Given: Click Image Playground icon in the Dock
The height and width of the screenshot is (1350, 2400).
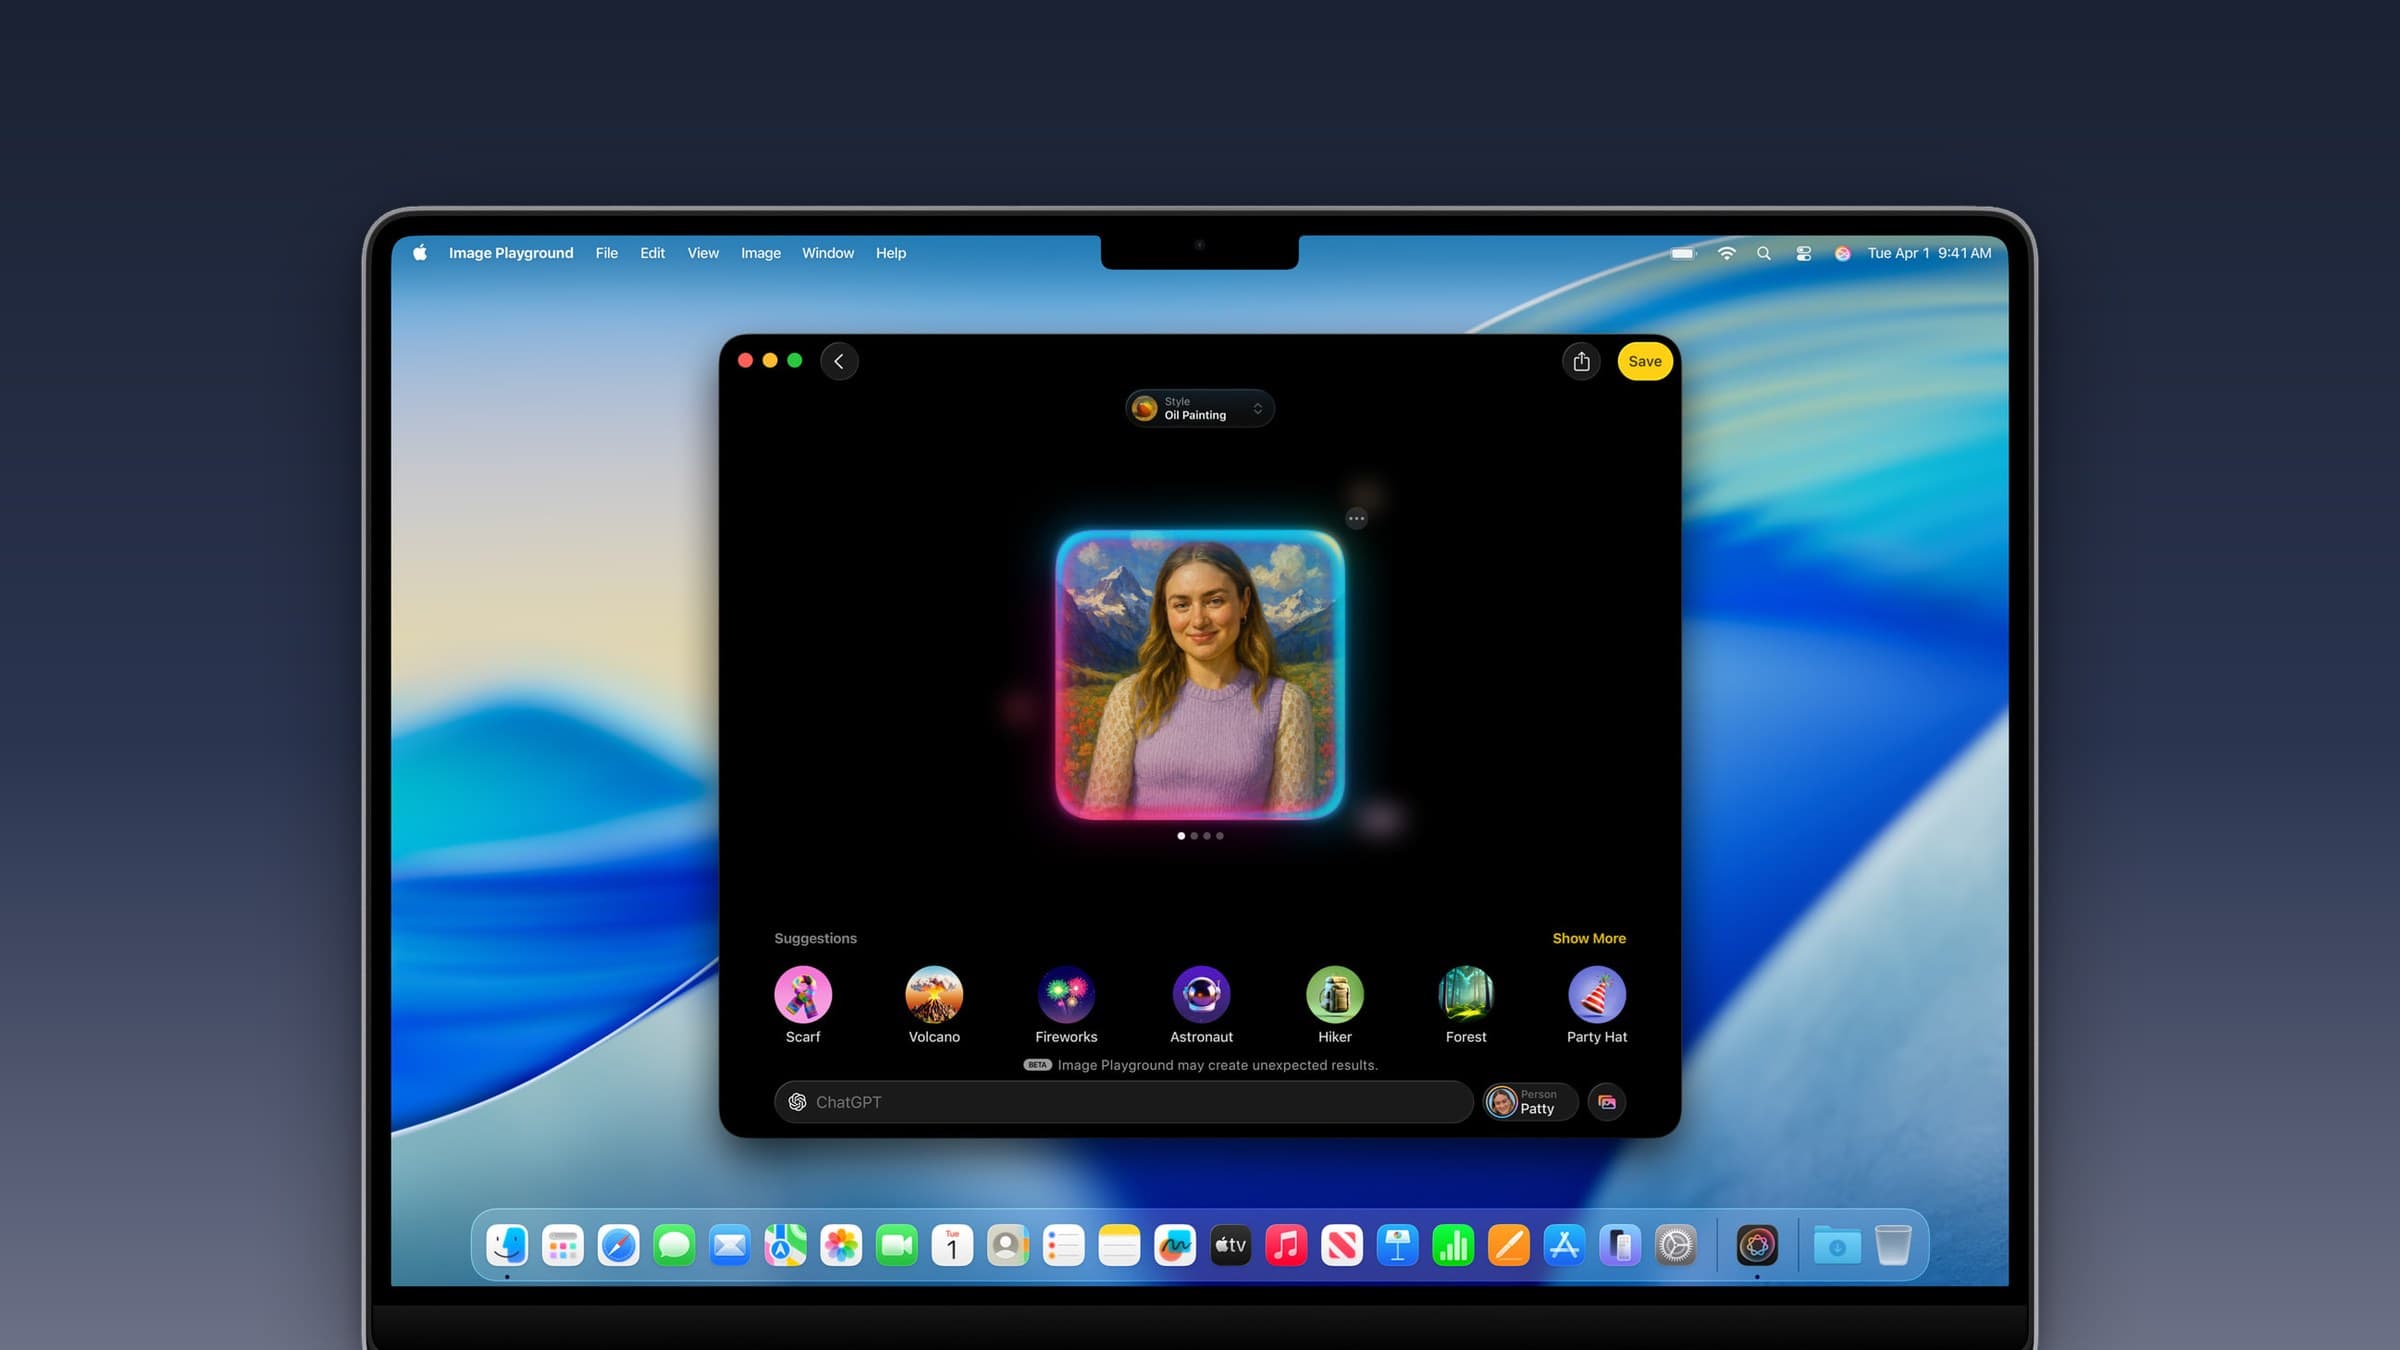Looking at the screenshot, I should tap(1757, 1245).
